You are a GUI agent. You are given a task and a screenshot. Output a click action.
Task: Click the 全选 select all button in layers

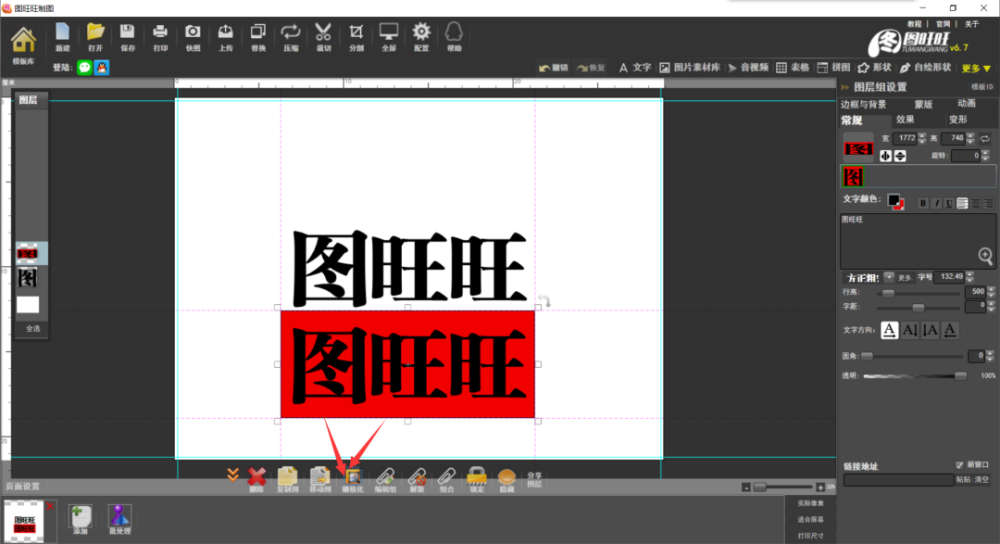click(x=33, y=328)
